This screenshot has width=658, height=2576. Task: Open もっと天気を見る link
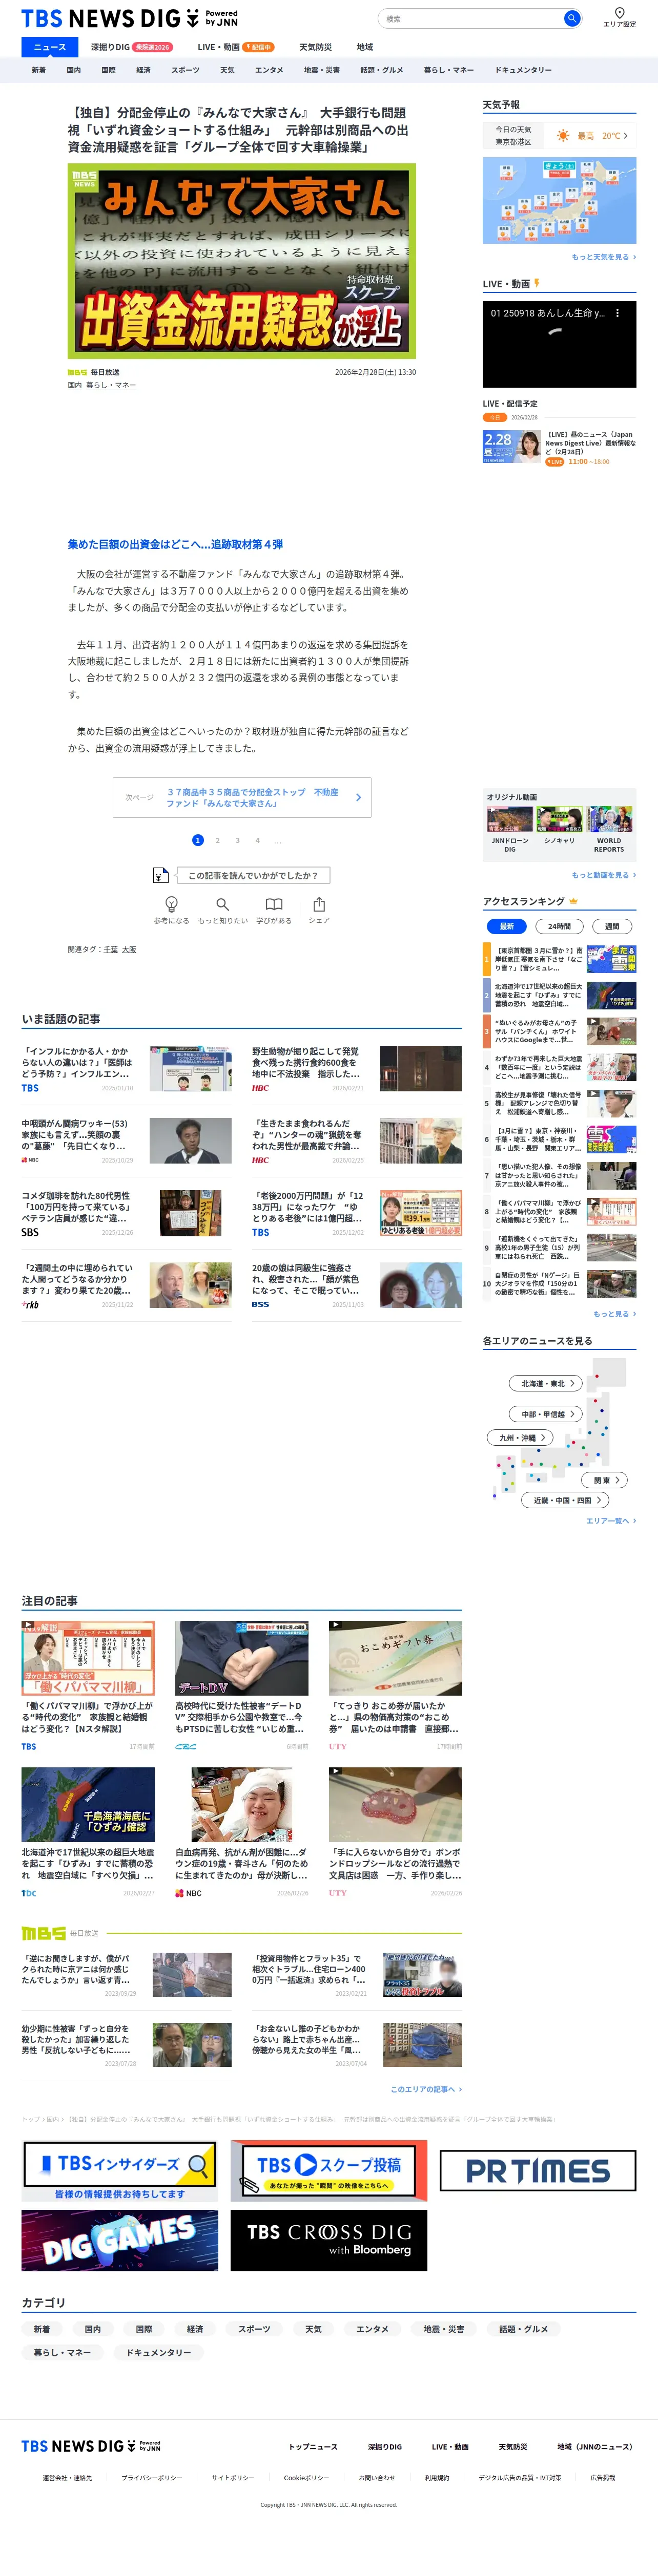(x=603, y=257)
